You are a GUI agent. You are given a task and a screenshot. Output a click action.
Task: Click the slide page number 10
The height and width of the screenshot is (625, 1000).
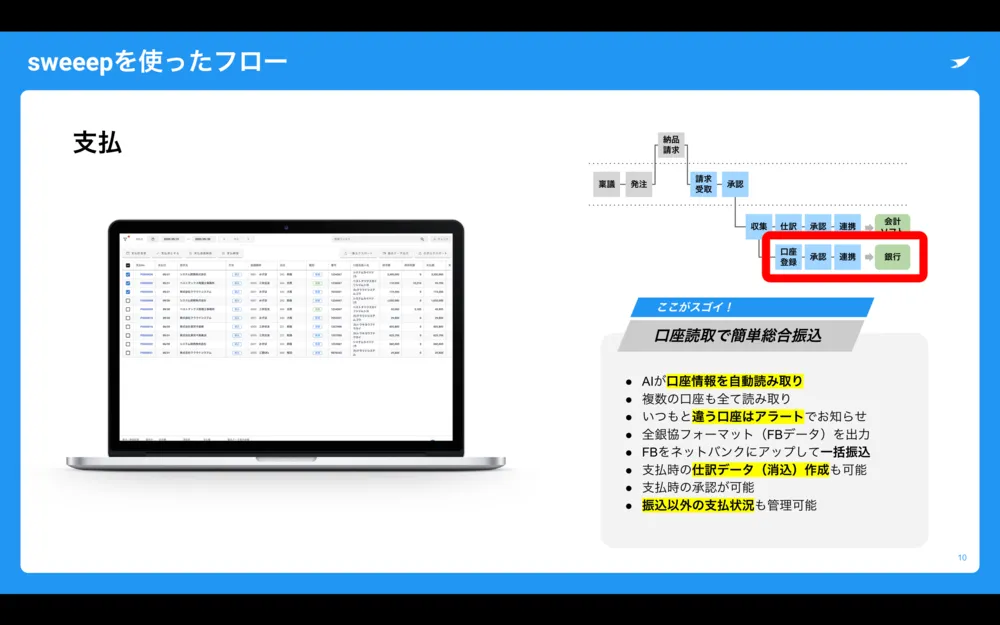click(x=962, y=557)
